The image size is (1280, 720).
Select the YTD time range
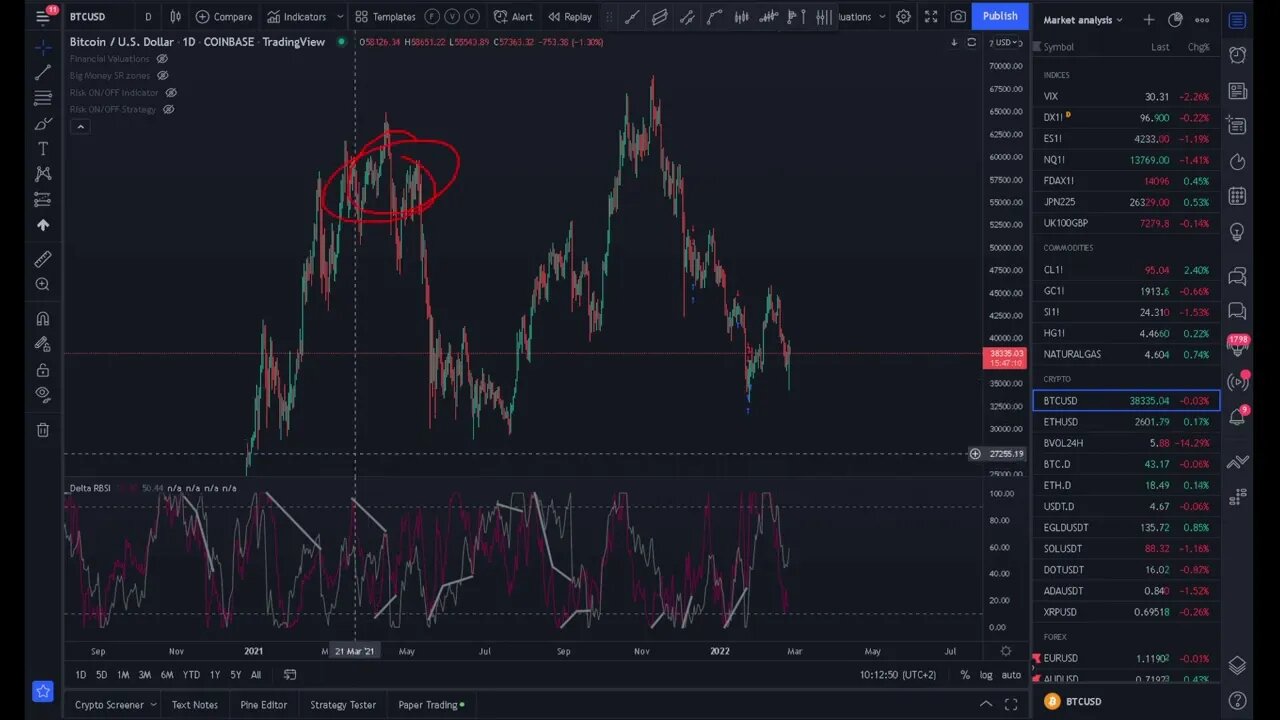click(191, 675)
